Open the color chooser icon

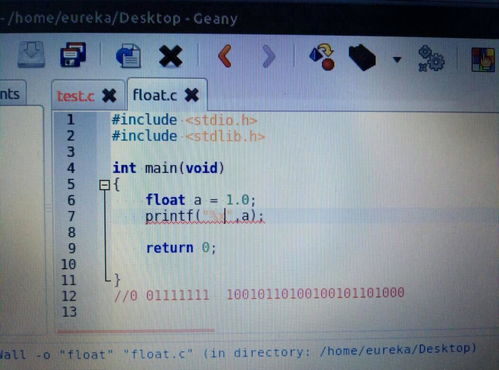coord(483,60)
